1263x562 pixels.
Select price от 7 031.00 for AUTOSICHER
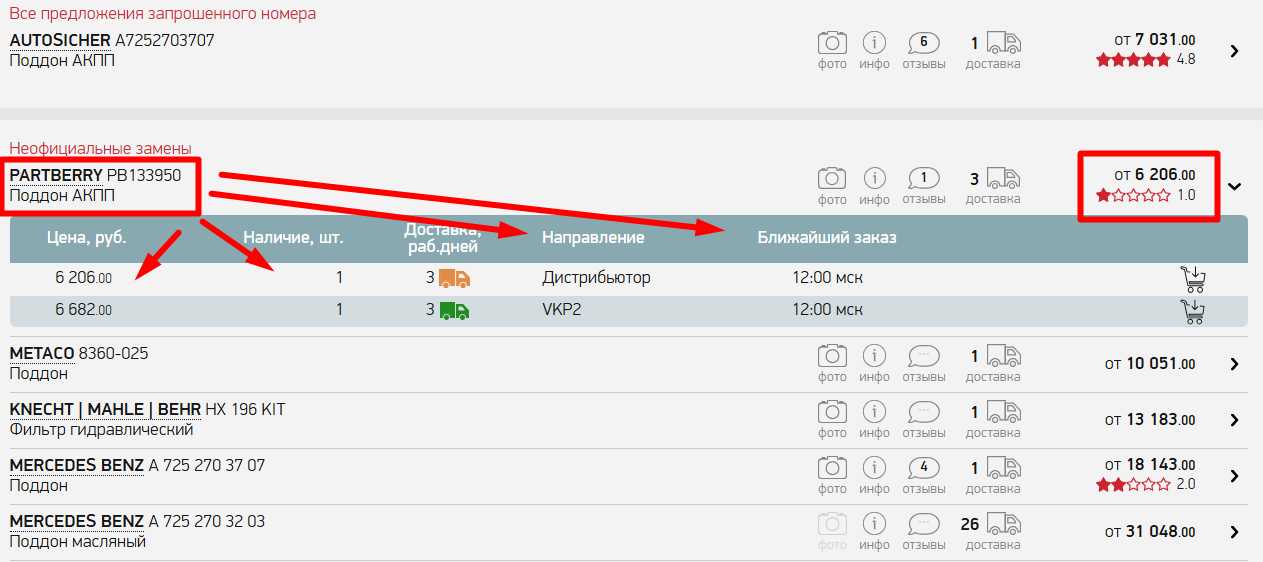coord(1155,40)
